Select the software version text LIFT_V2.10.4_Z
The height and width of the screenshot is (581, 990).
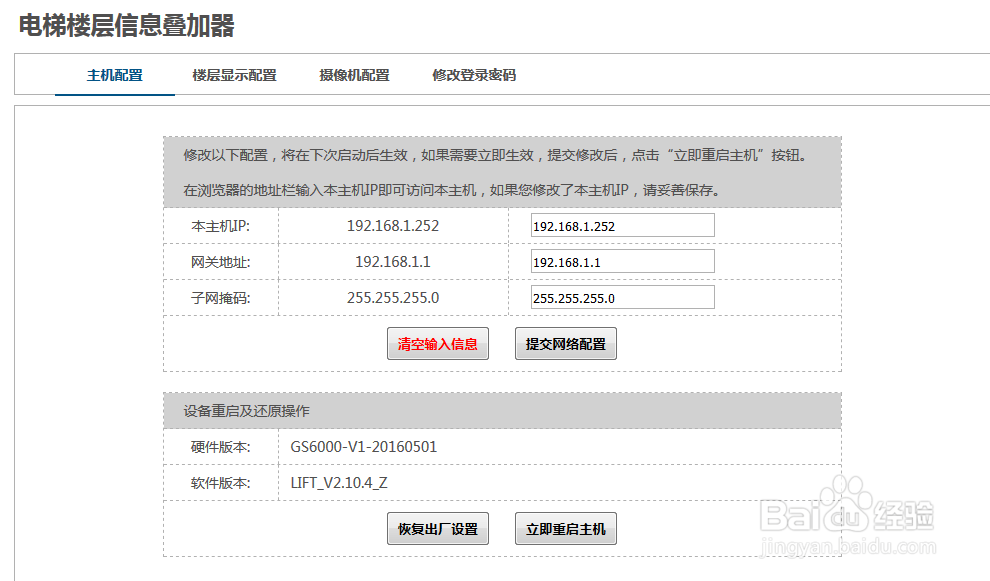pyautogui.click(x=340, y=483)
